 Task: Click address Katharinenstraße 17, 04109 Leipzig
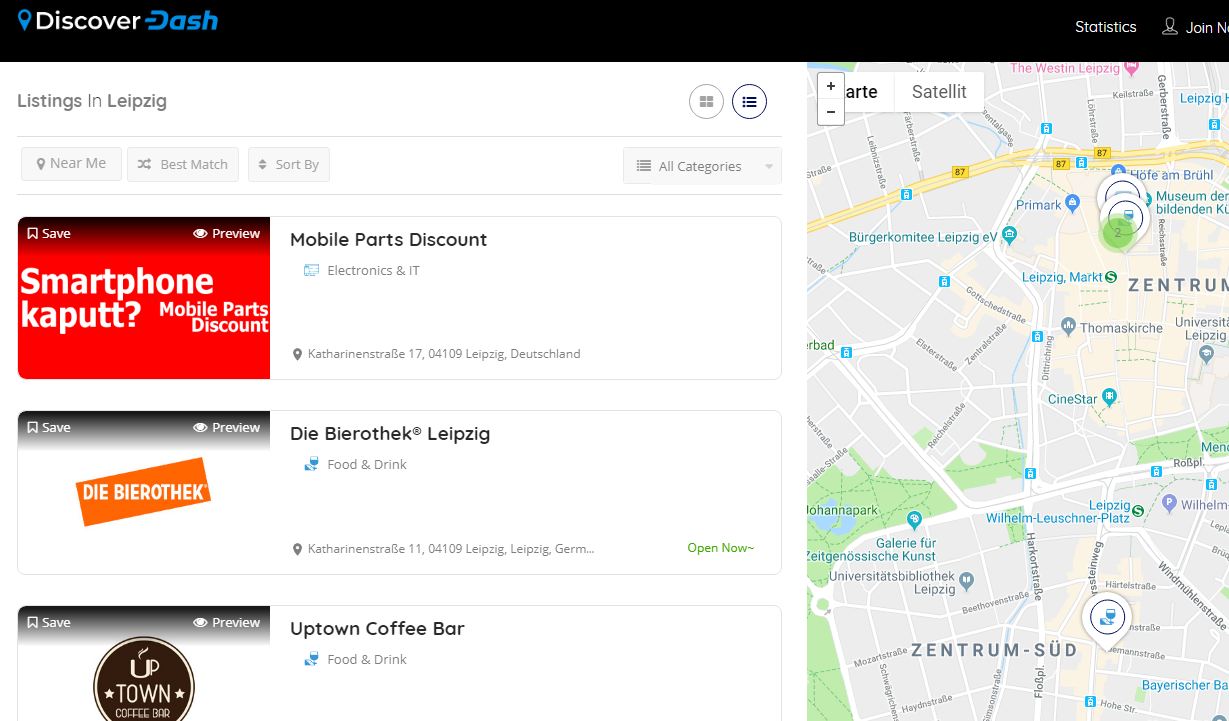(444, 354)
